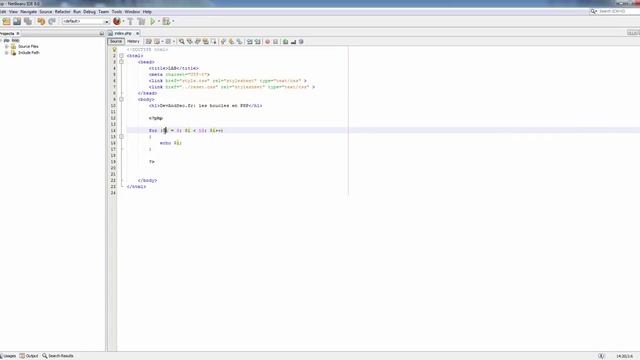This screenshot has width=640, height=360.
Task: Open the <default> configuration dropdown
Action: pos(86,21)
